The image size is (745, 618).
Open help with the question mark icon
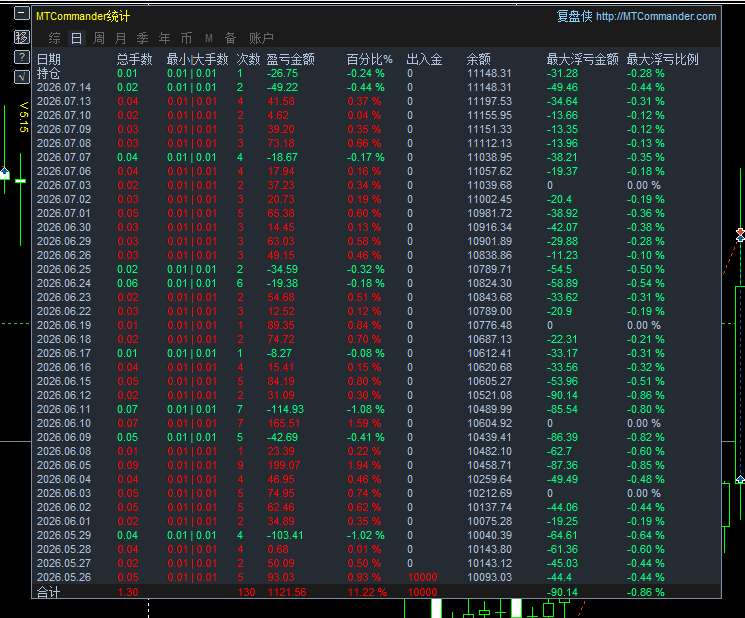pyautogui.click(x=22, y=57)
